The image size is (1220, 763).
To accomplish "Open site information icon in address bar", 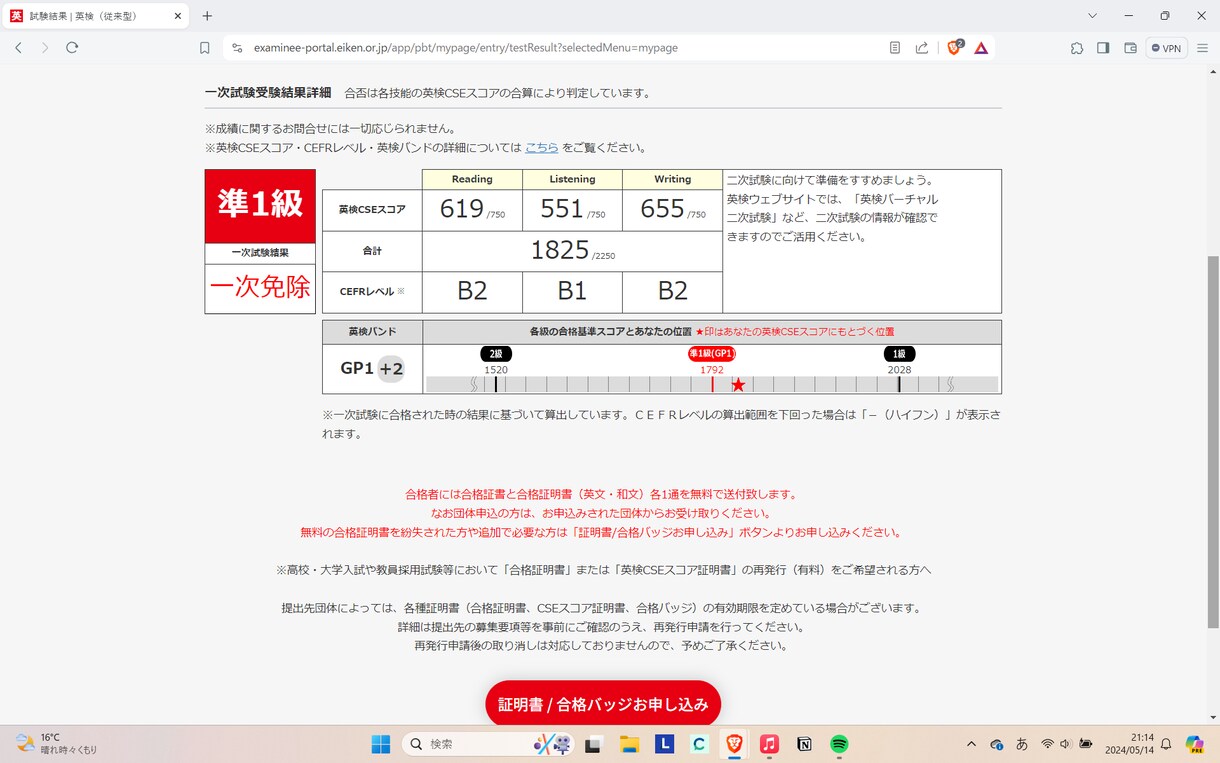I will click(x=237, y=47).
